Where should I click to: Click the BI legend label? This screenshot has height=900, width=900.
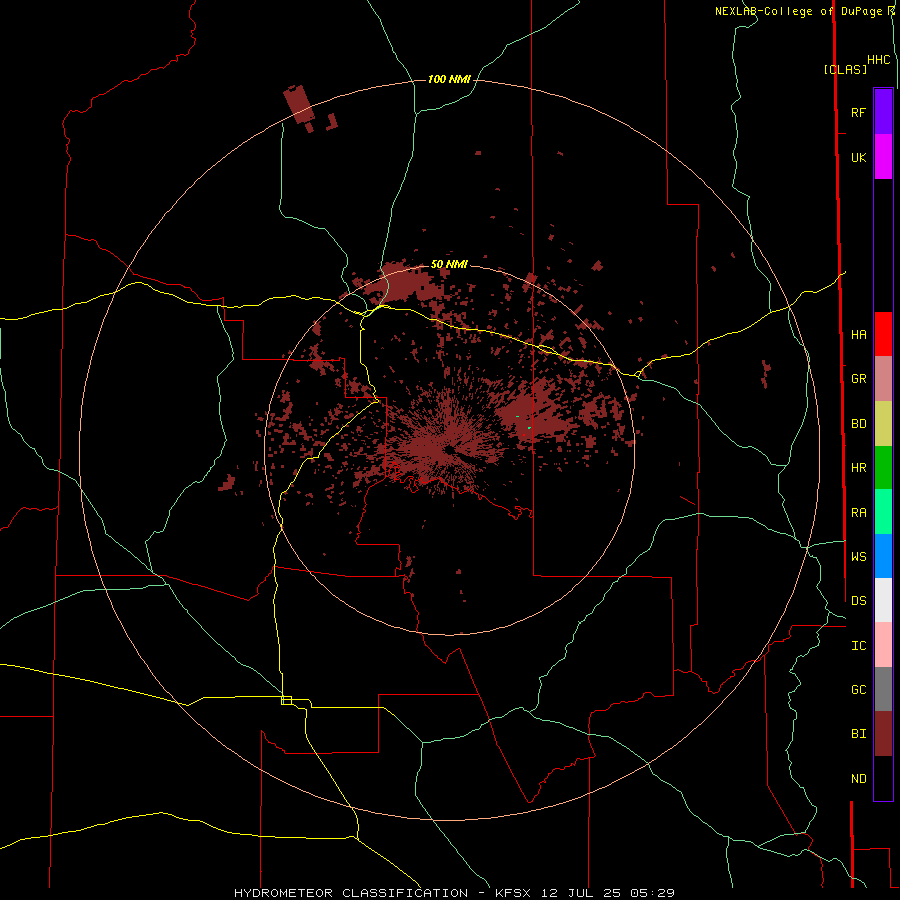click(x=859, y=734)
